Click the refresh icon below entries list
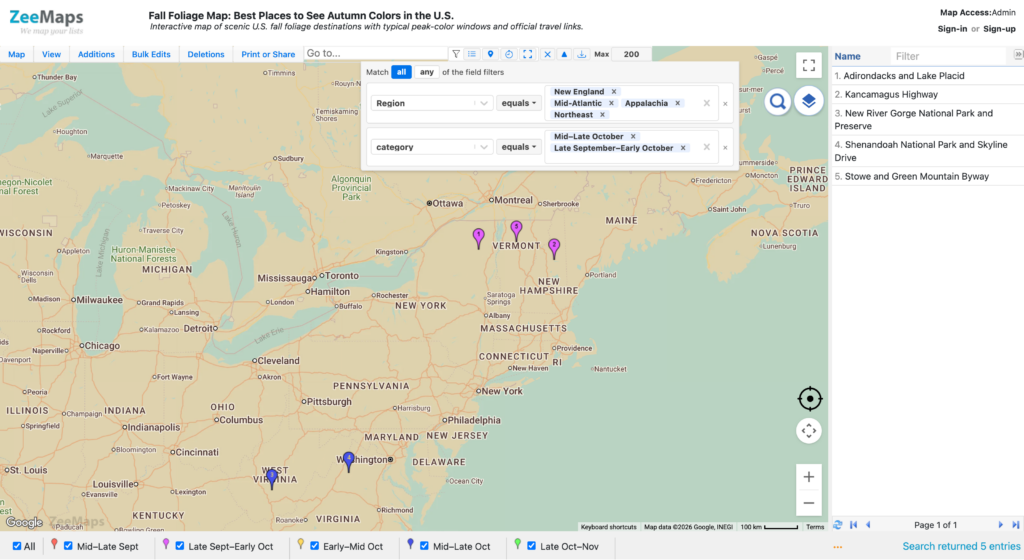This screenshot has width=1024, height=560. (838, 525)
